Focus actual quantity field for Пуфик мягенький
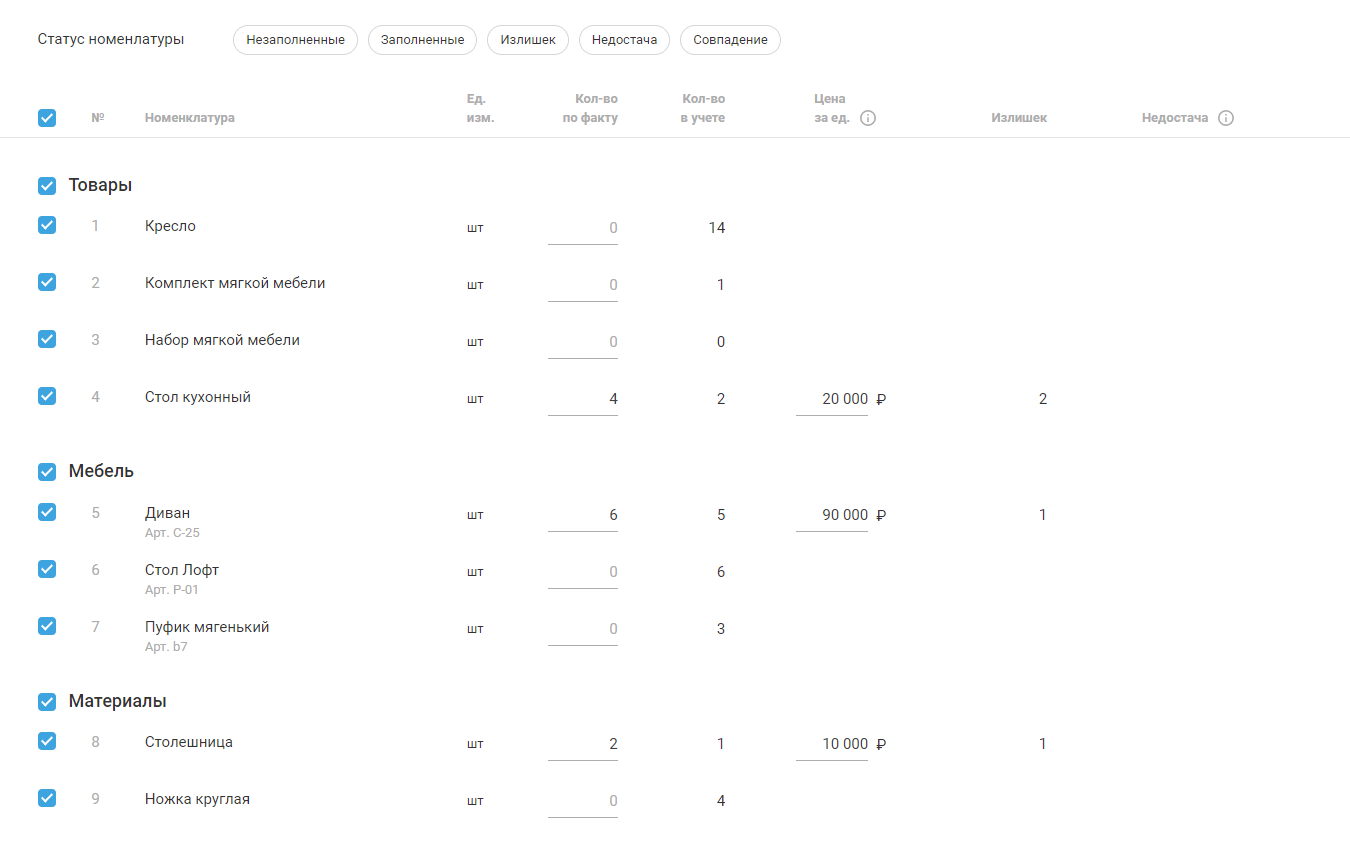The width and height of the screenshot is (1350, 852). coord(584,630)
